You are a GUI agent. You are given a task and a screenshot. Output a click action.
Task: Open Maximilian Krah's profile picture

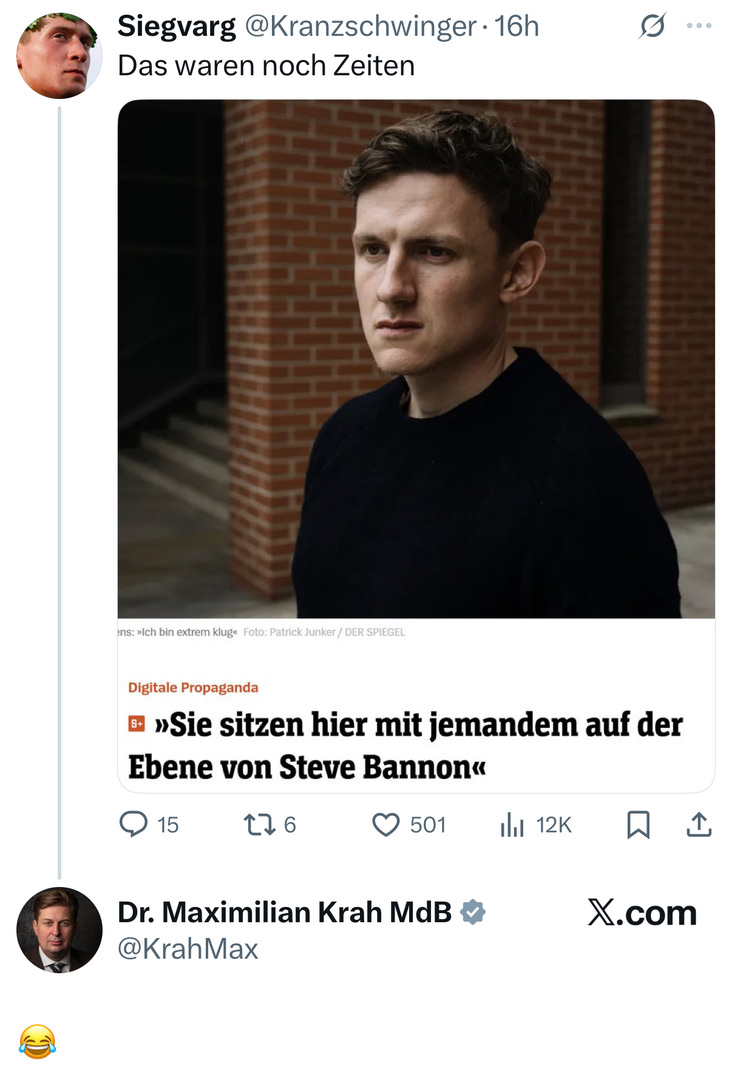point(59,929)
